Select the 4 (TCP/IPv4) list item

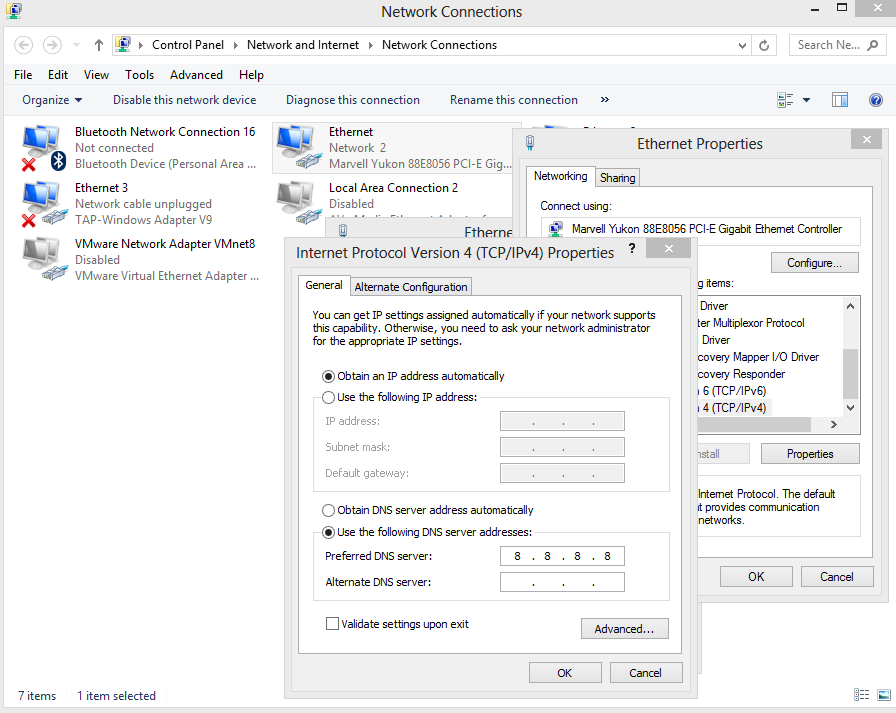click(734, 408)
